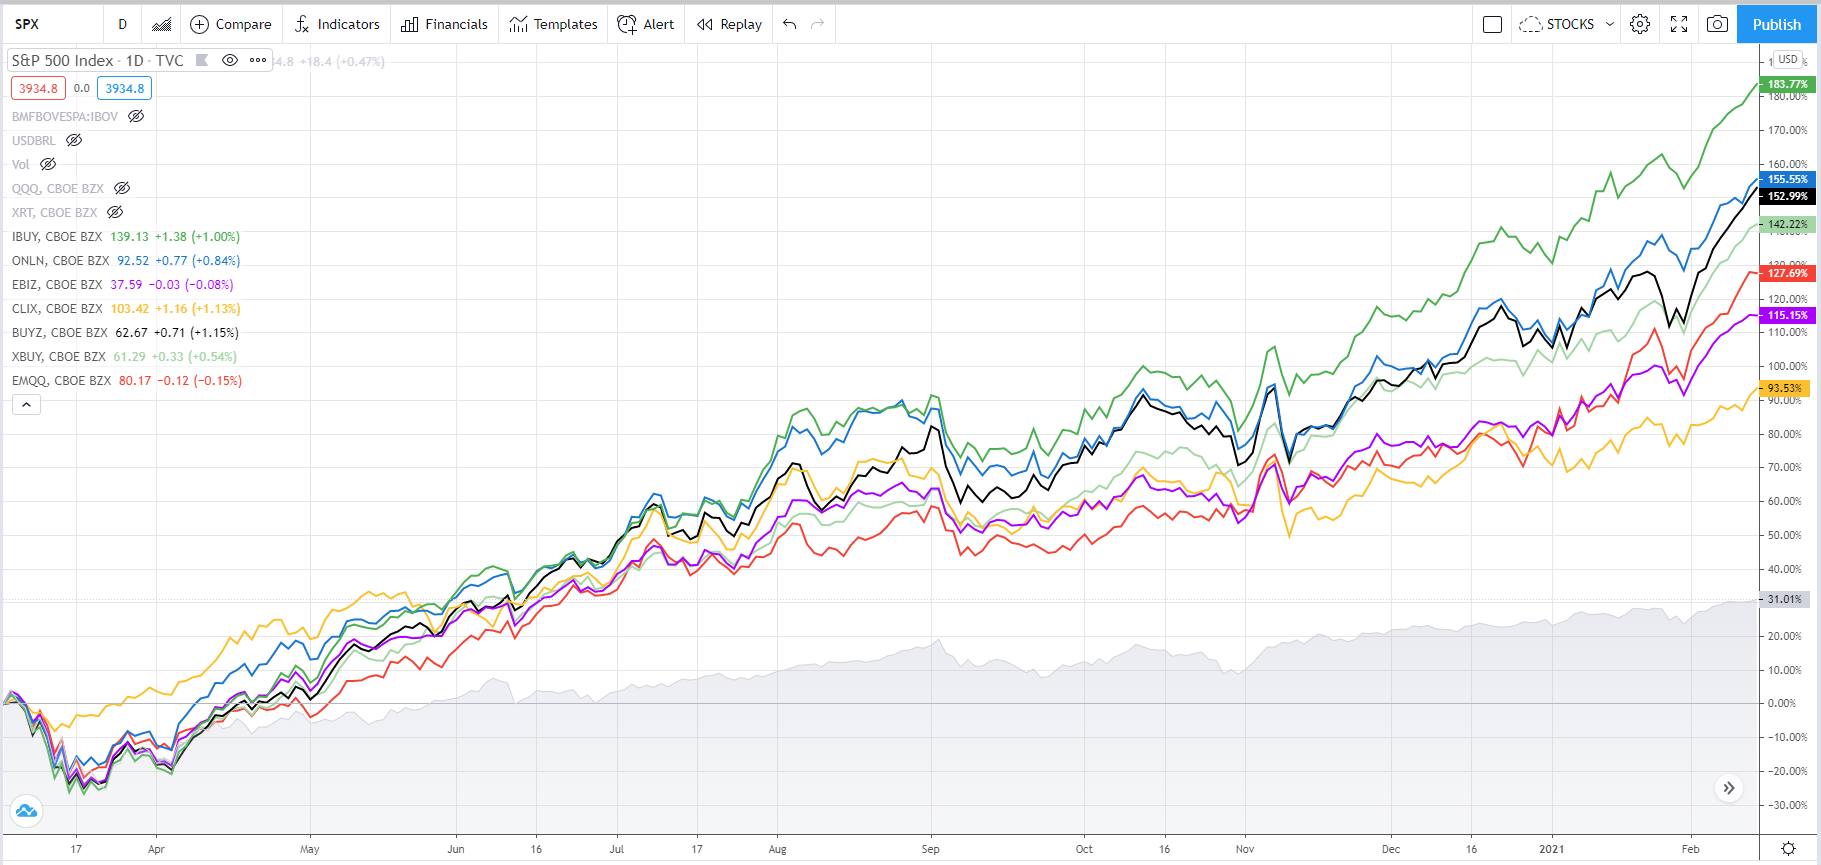Select the XBUY, CBOE BZX legend row
1821x865 pixels.
124,357
